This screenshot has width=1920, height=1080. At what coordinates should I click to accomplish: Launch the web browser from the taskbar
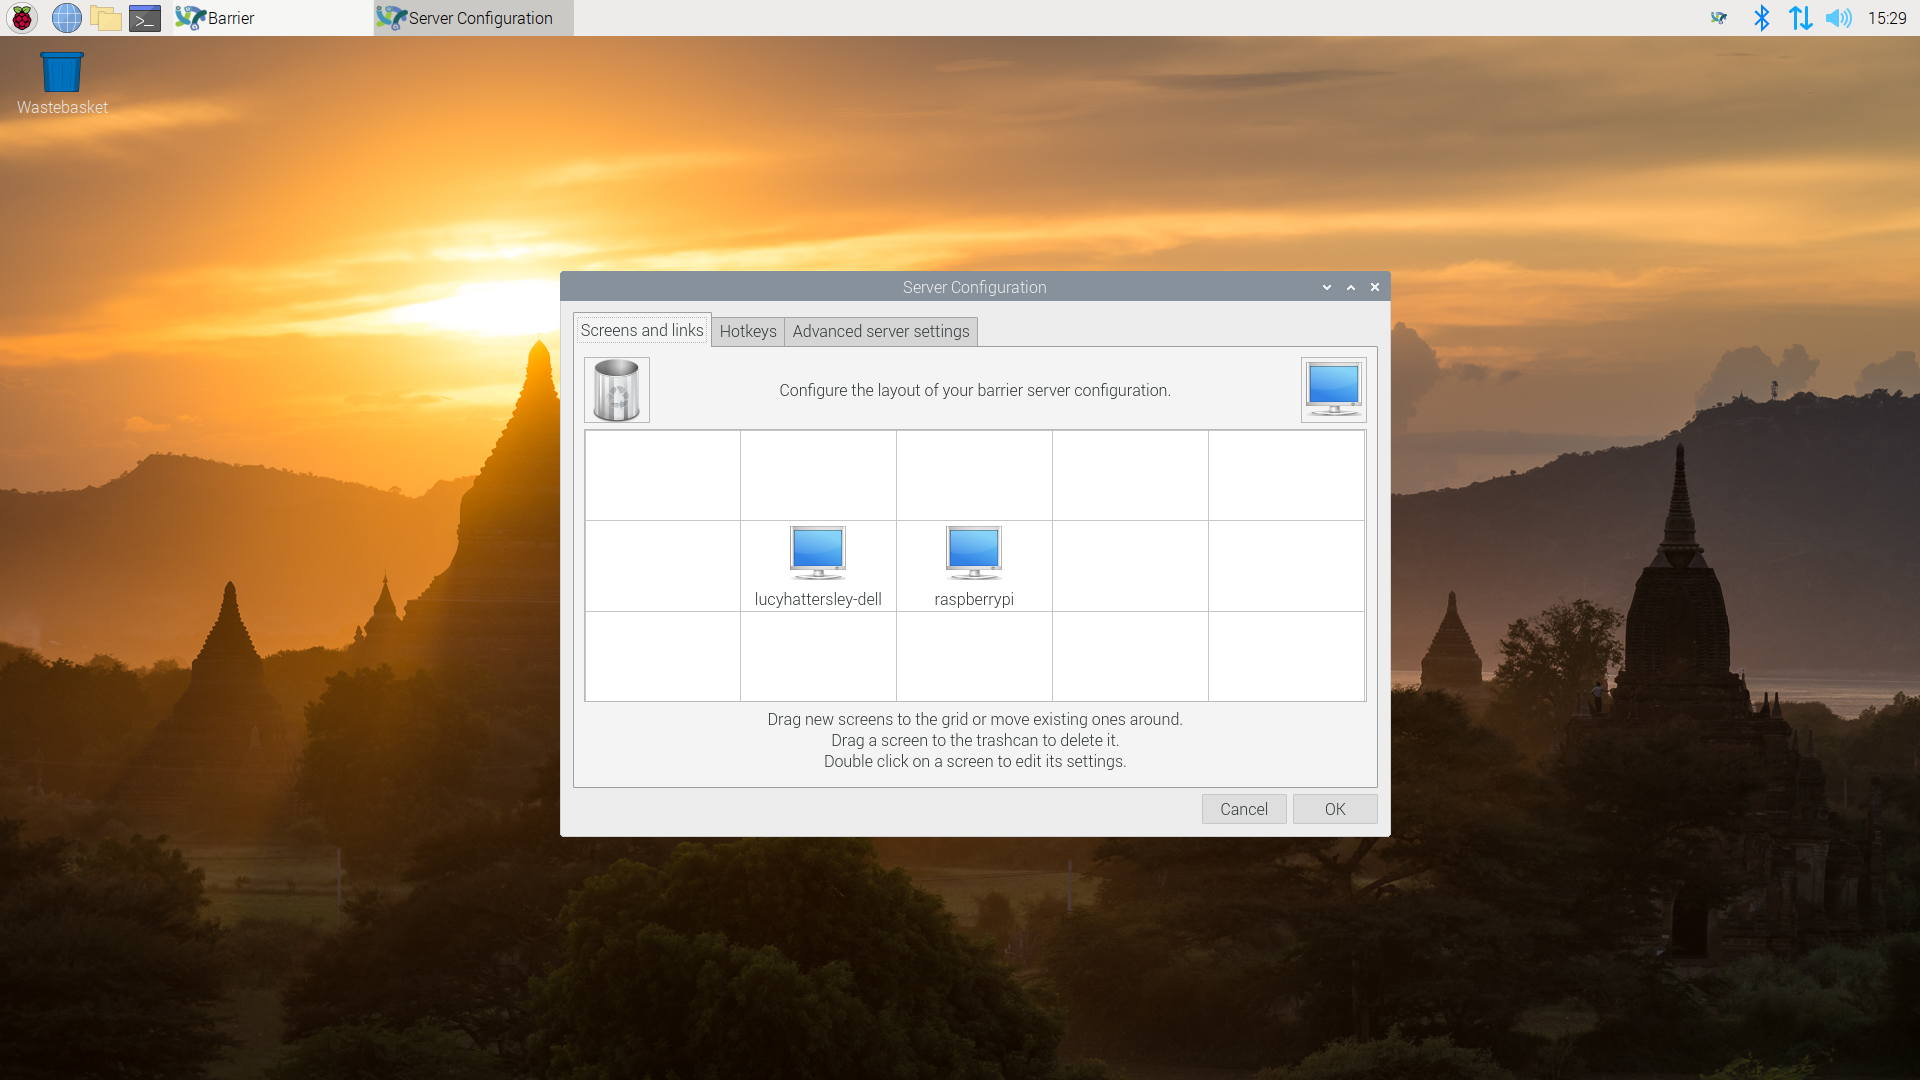[x=66, y=18]
